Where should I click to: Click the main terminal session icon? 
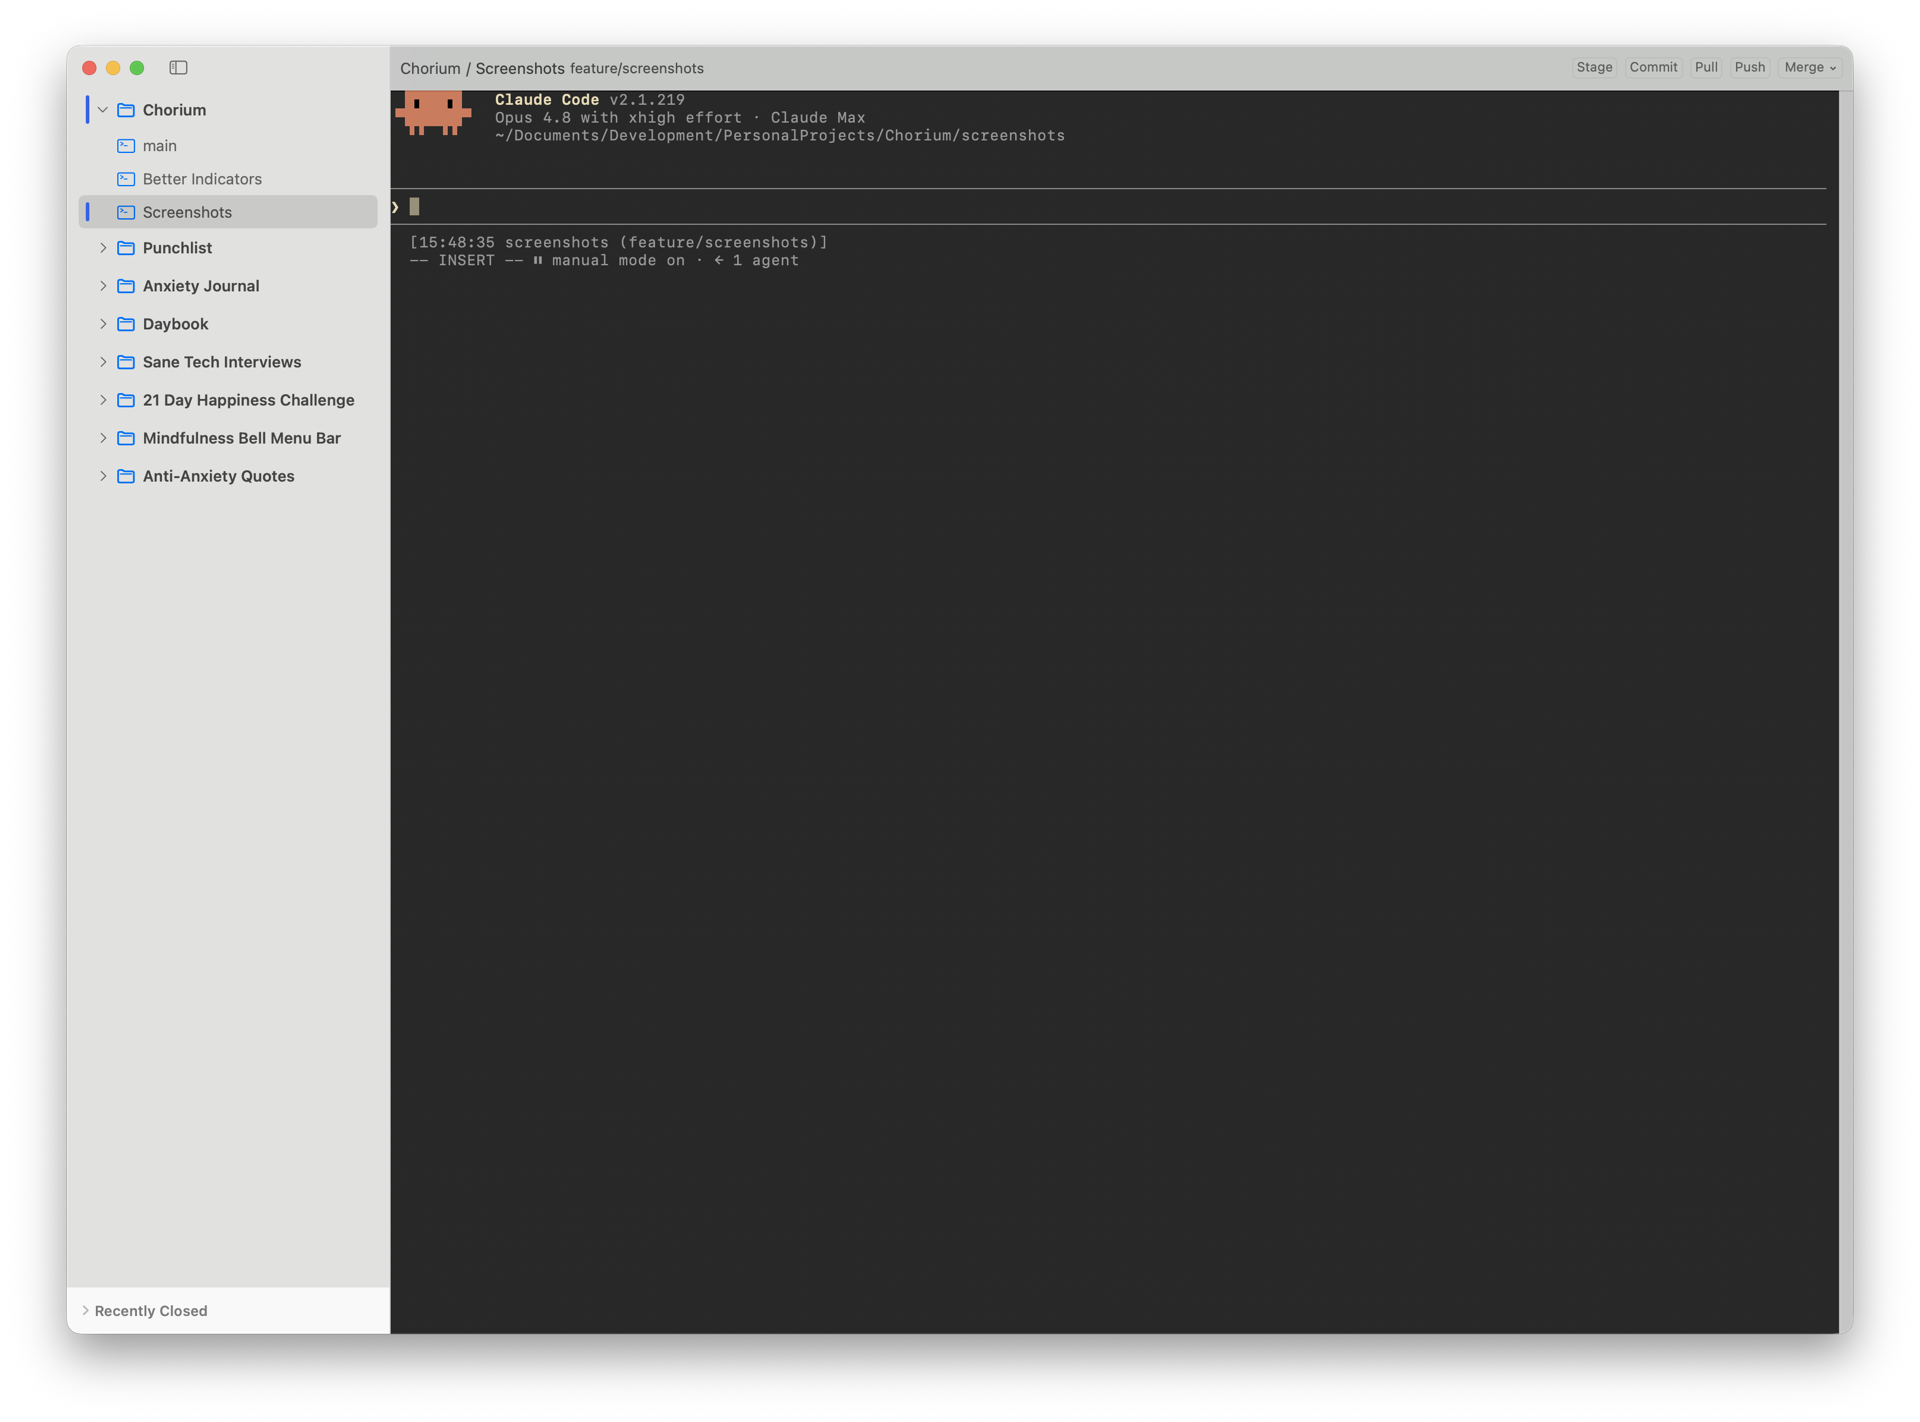[126, 146]
